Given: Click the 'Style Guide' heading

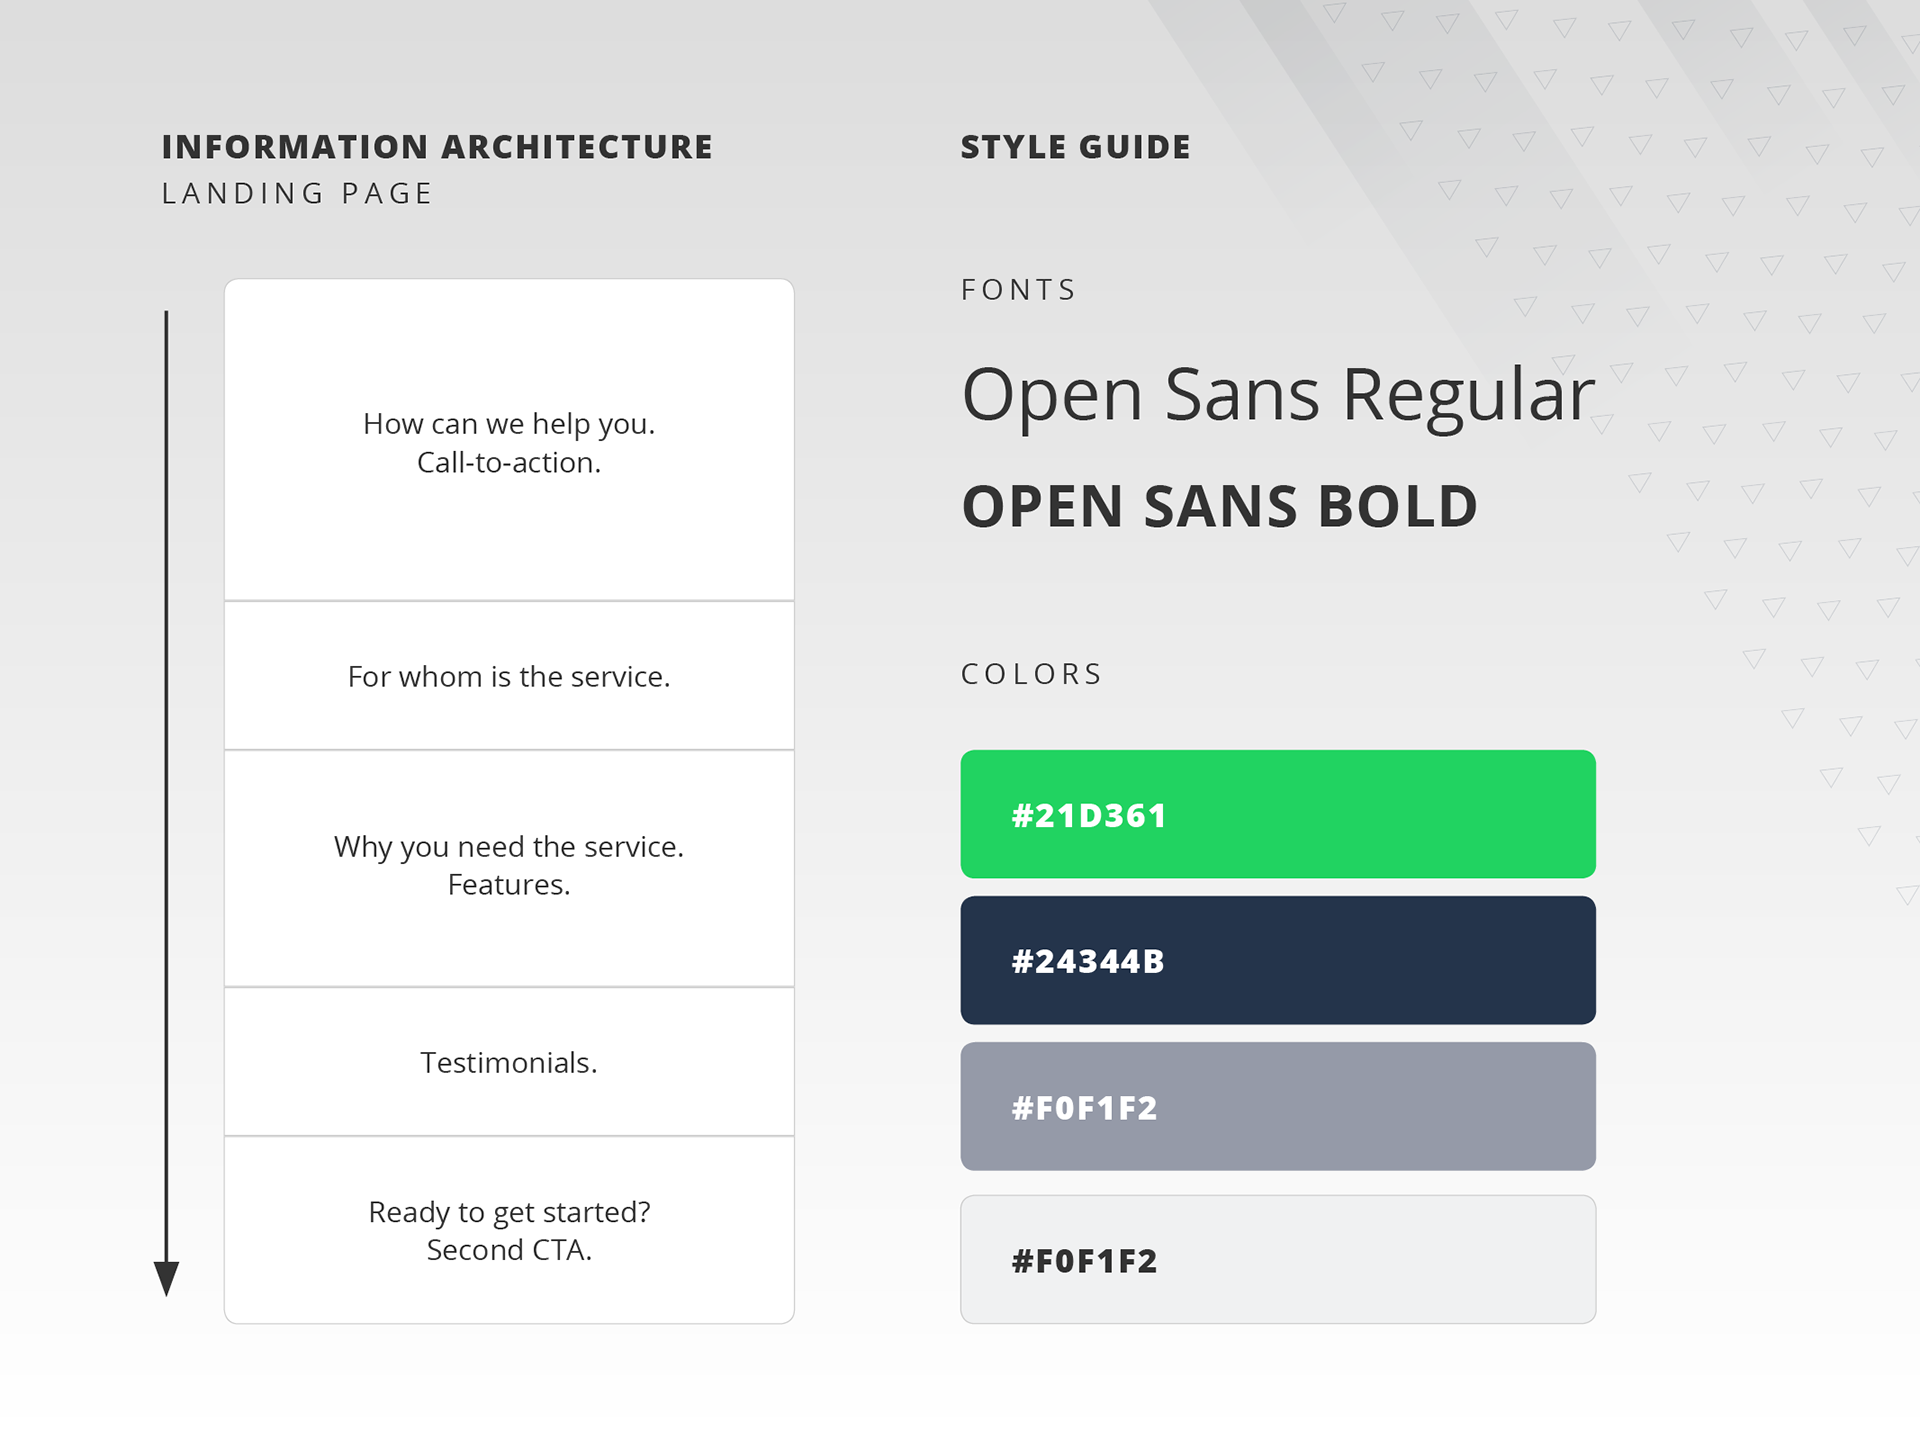Looking at the screenshot, I should point(1075,147).
